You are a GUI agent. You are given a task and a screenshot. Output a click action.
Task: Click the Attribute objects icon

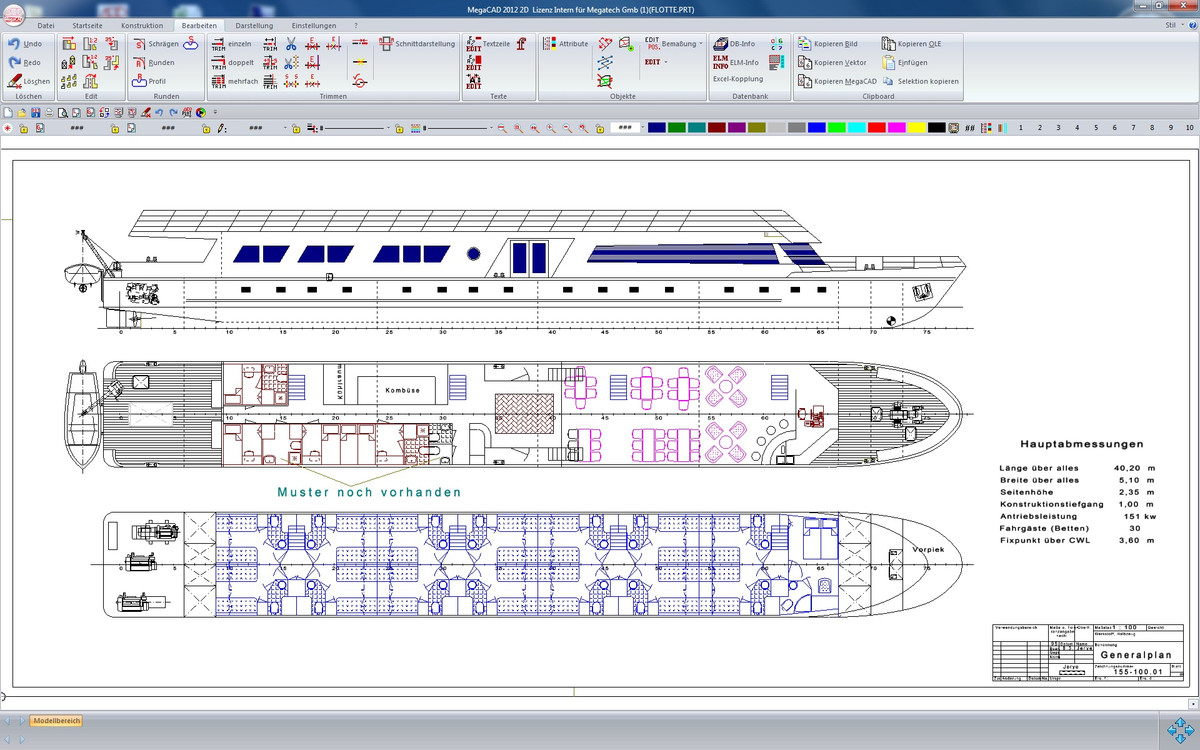coord(549,44)
